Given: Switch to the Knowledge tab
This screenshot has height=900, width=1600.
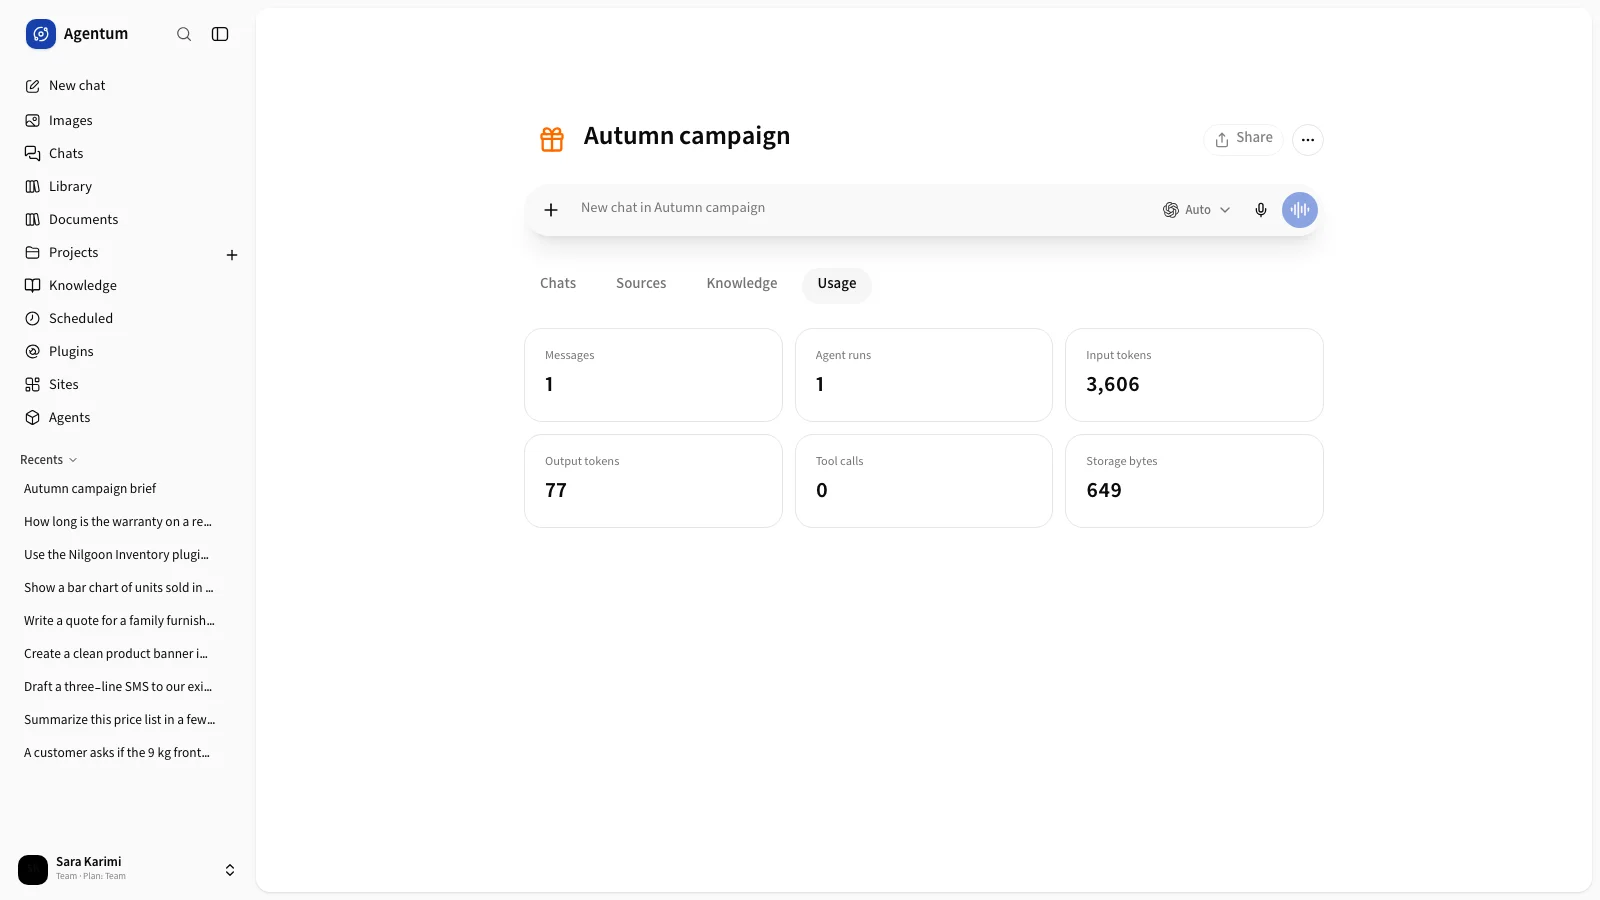Looking at the screenshot, I should [742, 284].
